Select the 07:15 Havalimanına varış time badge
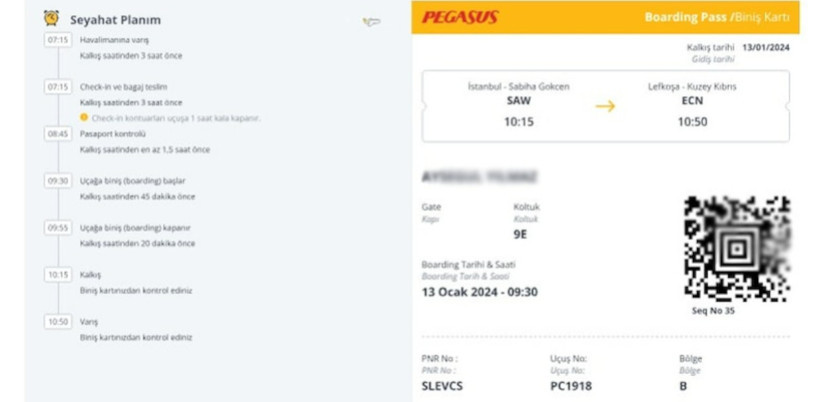 click(x=58, y=40)
